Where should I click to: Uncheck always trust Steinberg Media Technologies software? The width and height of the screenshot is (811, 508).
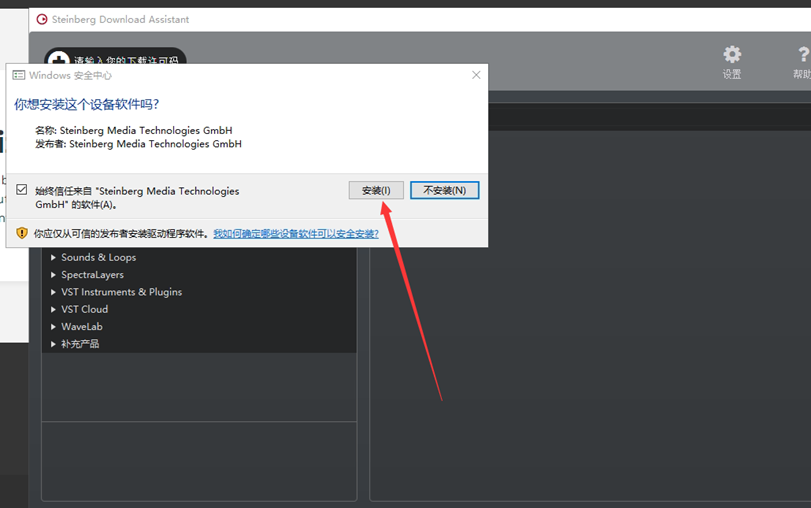click(21, 189)
